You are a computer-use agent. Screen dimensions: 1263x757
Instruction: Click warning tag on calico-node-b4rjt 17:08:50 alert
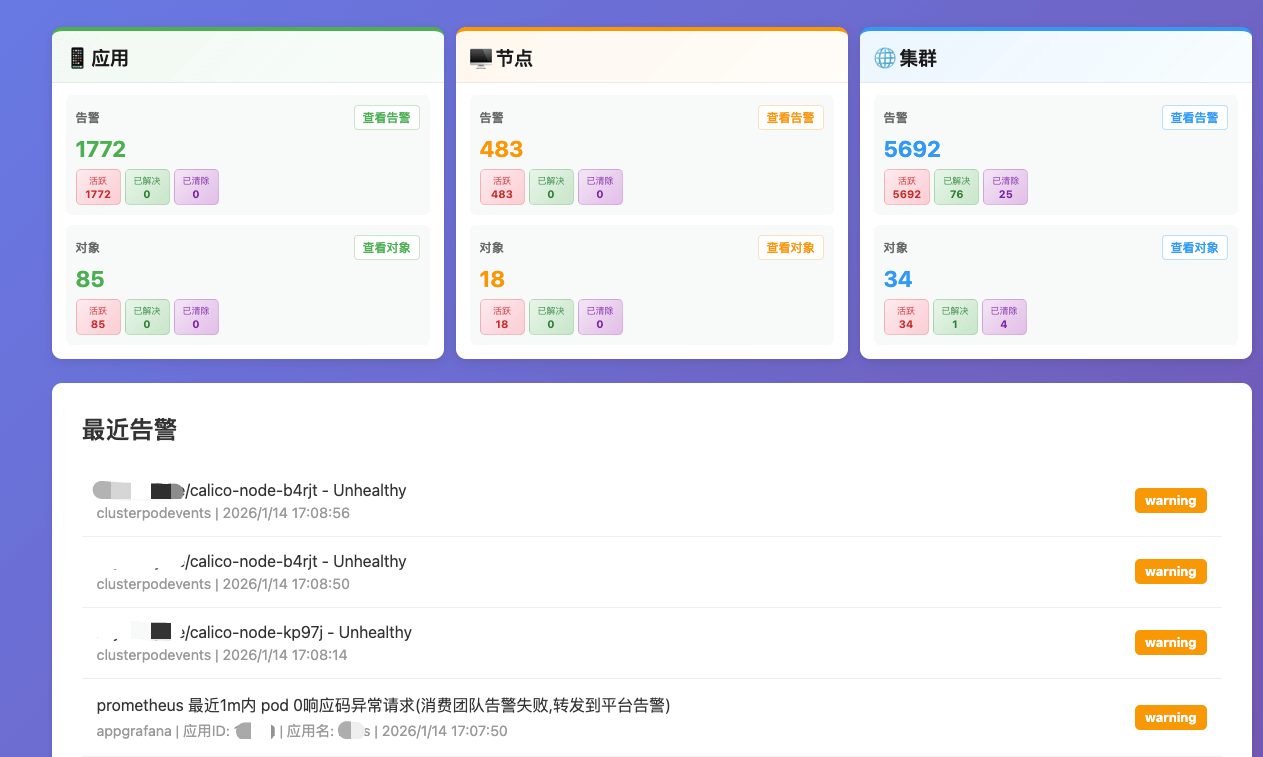1170,572
